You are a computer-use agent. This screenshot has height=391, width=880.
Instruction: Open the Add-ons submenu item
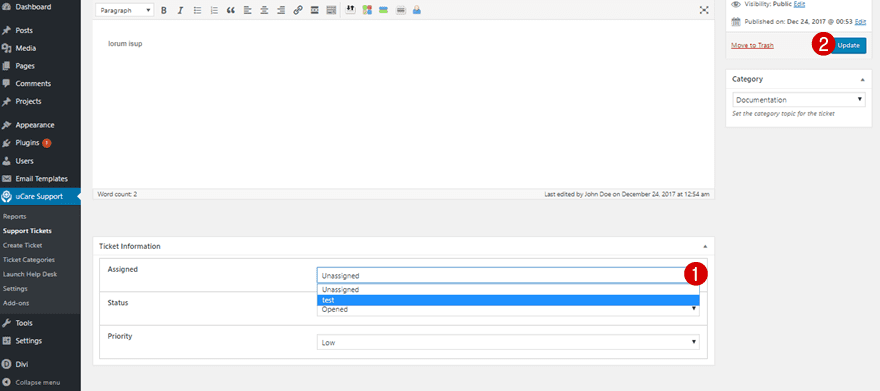click(x=16, y=303)
